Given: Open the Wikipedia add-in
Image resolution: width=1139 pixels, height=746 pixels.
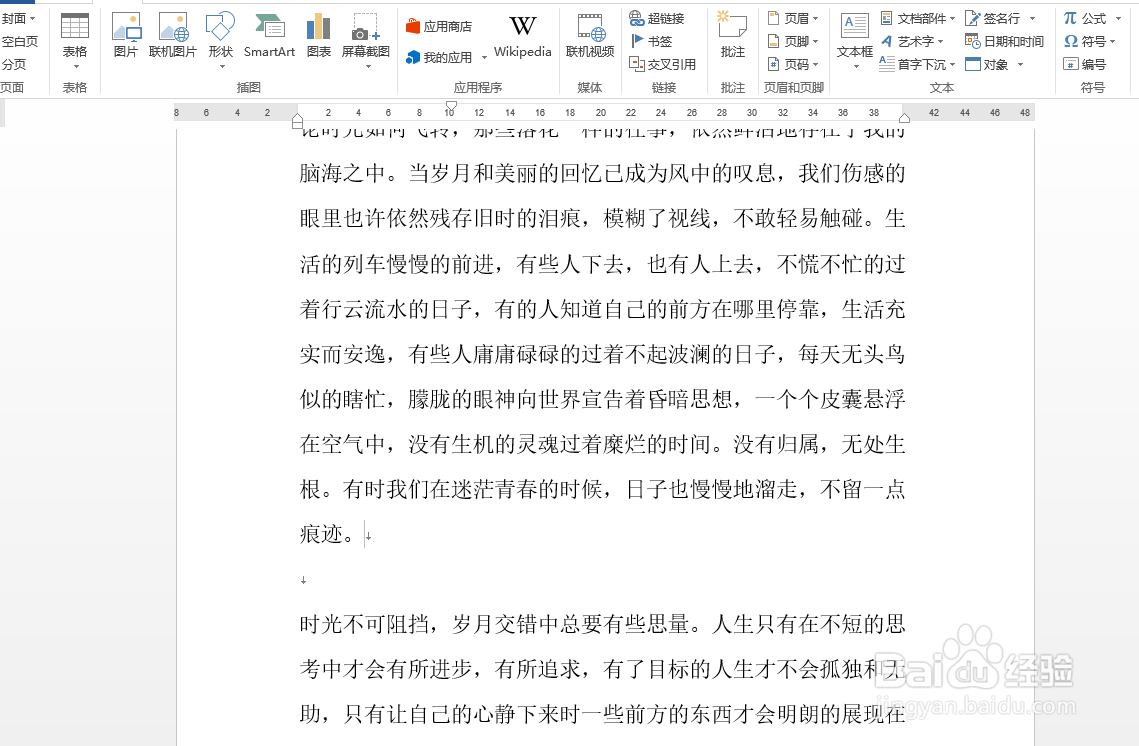Looking at the screenshot, I should (x=522, y=37).
